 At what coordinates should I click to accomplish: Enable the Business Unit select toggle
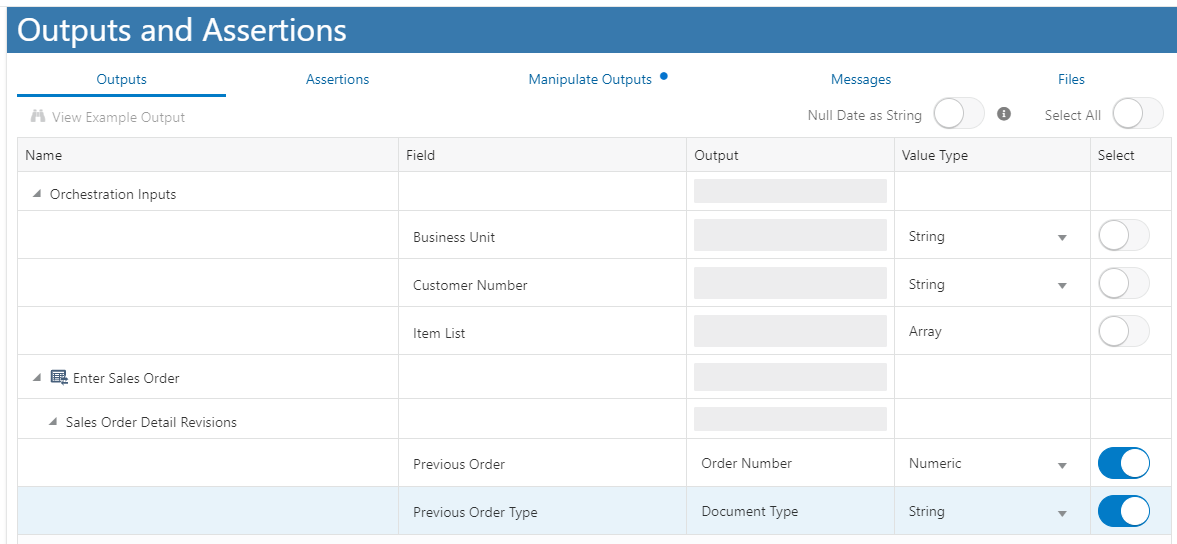click(x=1124, y=236)
